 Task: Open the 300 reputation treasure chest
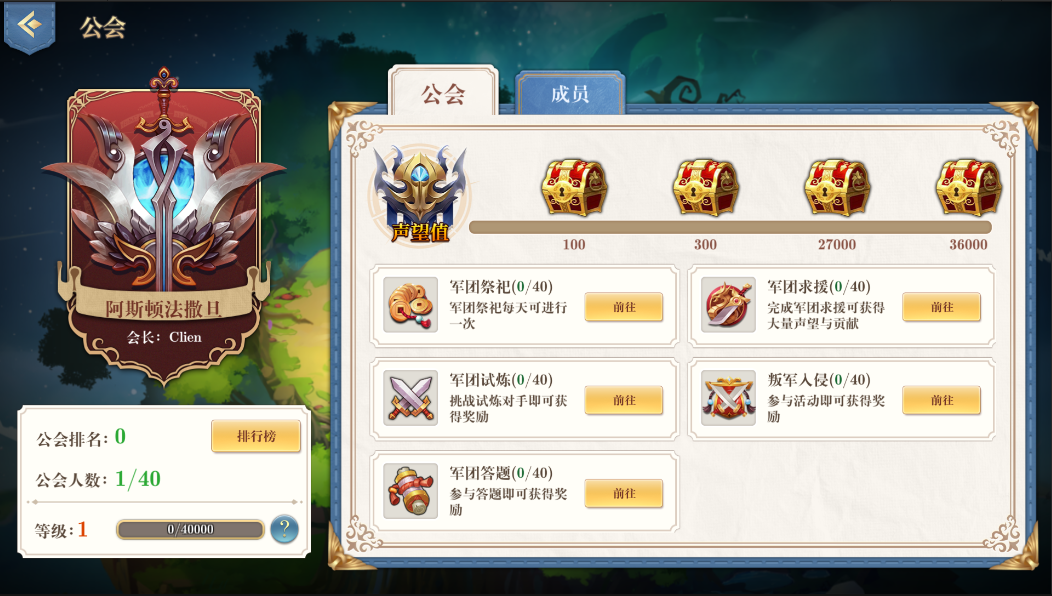tap(706, 187)
